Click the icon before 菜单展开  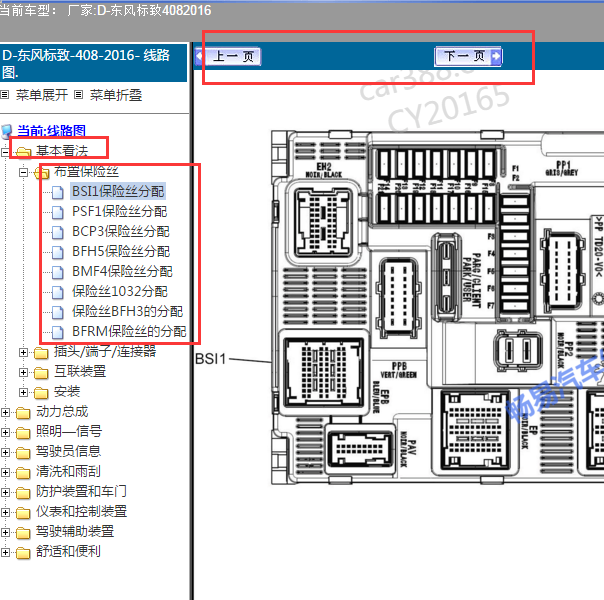(x=5, y=94)
